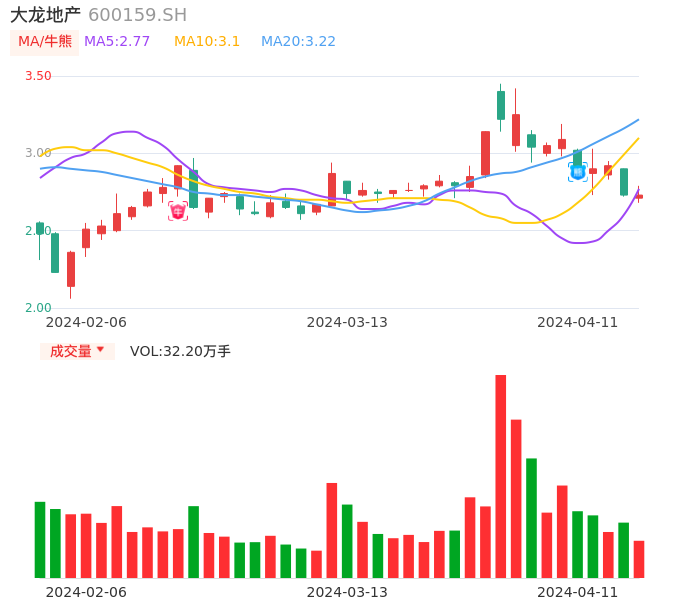
Task: Click the 2.00 price axis label
Action: click(38, 308)
